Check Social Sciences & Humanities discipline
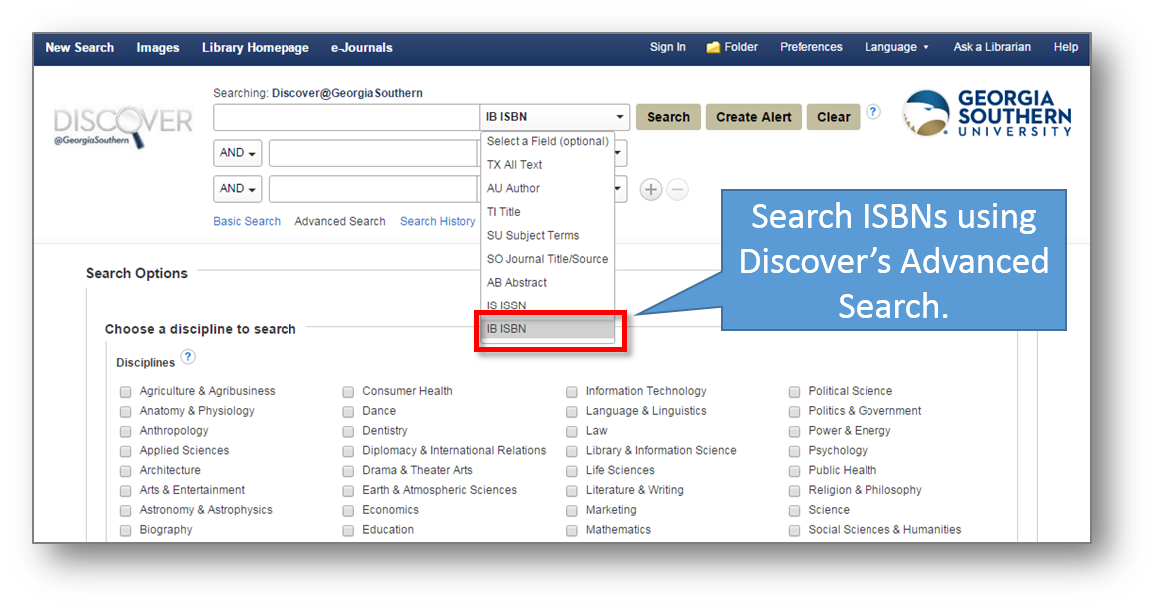This screenshot has height=610, width=1159. point(795,531)
